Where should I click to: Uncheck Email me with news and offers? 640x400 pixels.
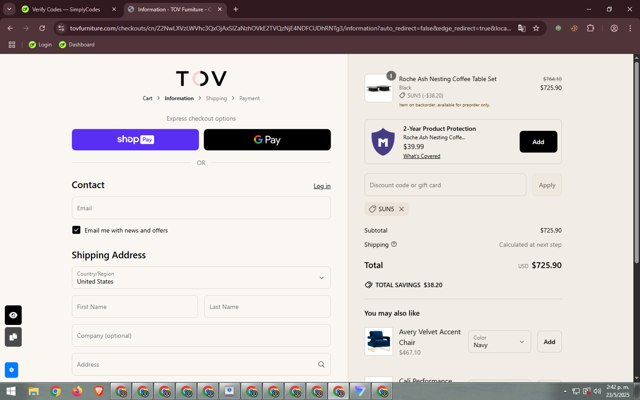point(76,230)
